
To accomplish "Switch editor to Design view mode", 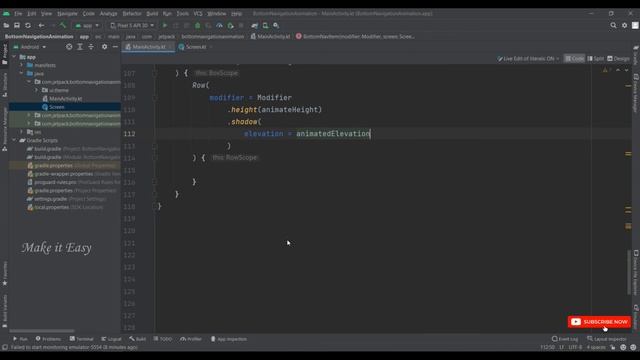I will click(x=618, y=59).
